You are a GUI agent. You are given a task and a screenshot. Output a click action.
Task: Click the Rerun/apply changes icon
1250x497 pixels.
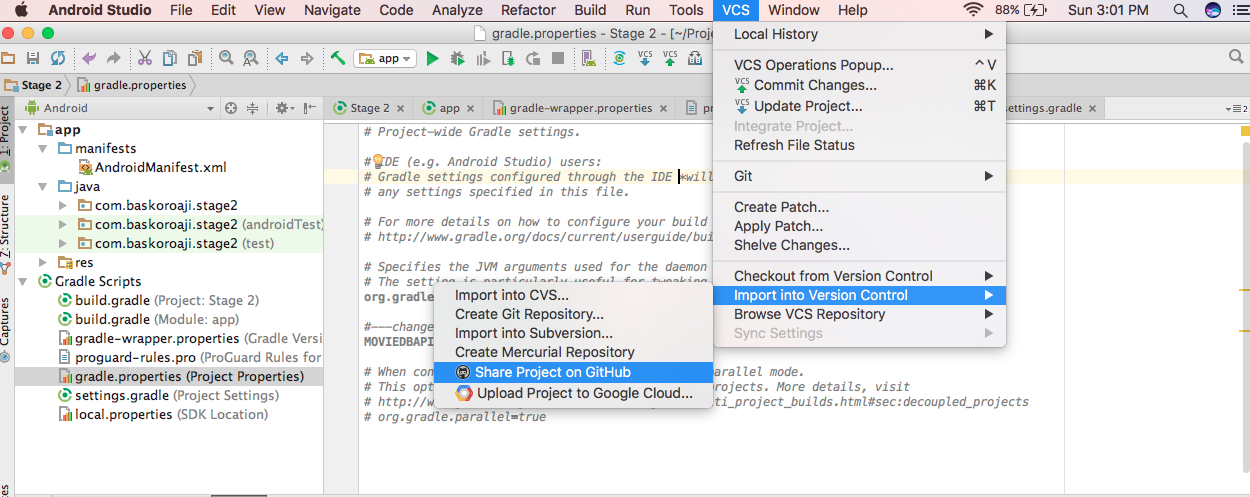(535, 59)
